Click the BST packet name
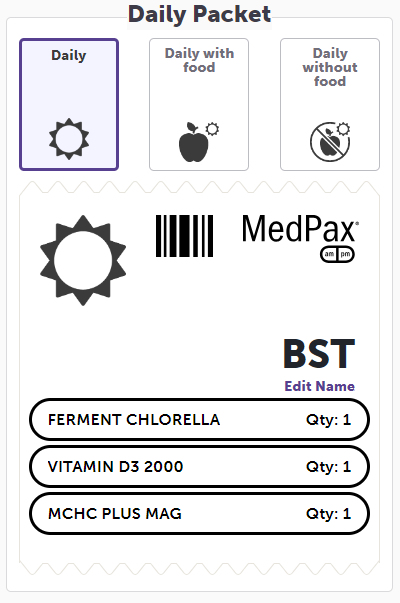 319,354
